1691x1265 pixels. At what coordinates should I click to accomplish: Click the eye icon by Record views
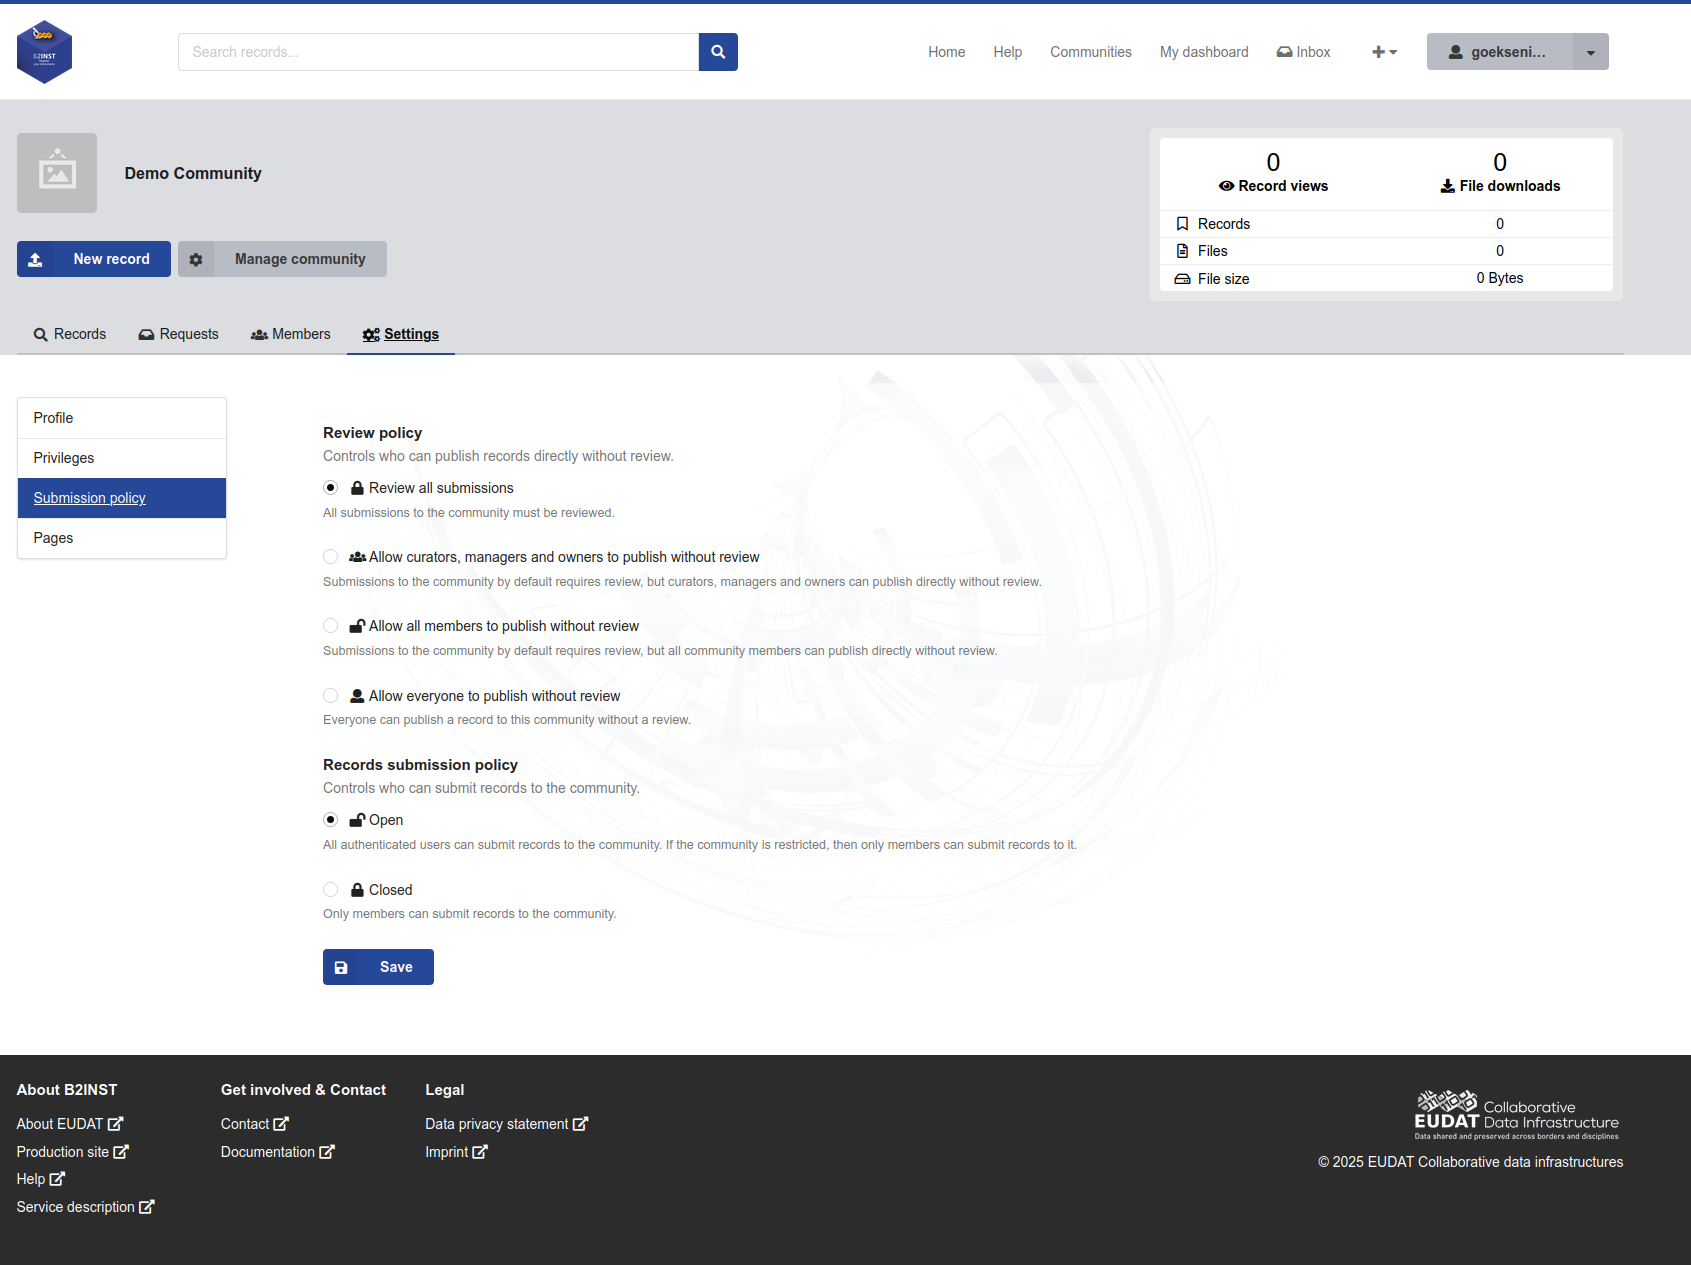point(1226,186)
